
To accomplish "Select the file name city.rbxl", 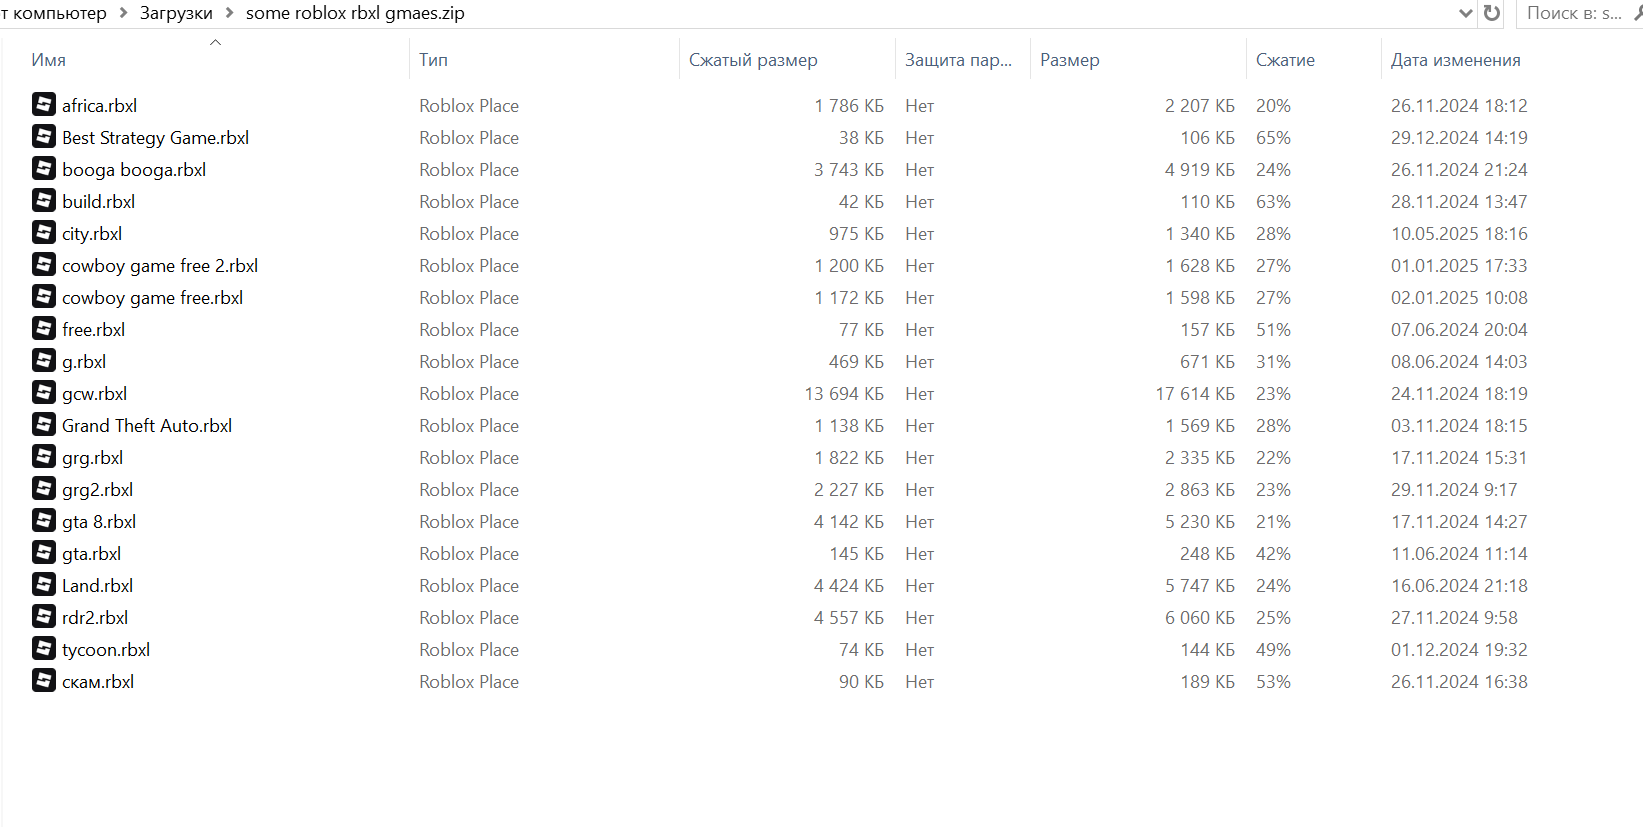I will click(x=92, y=233).
